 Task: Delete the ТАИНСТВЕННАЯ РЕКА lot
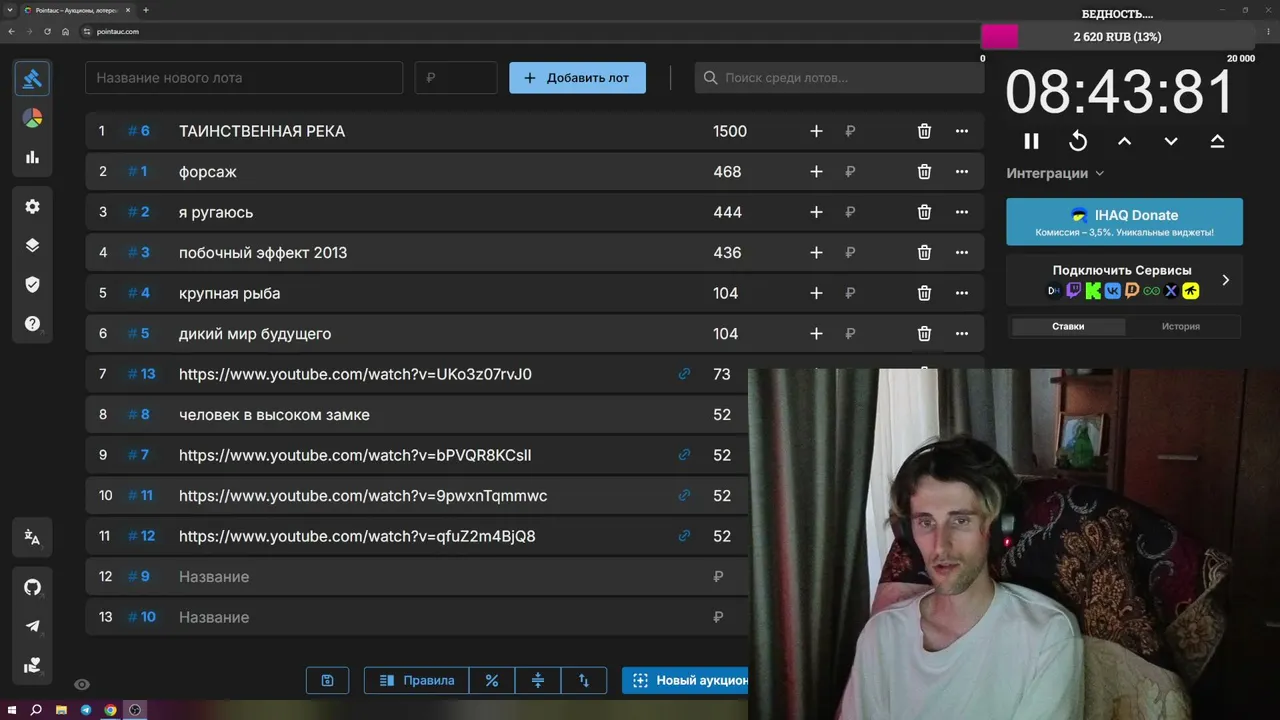[x=924, y=131]
